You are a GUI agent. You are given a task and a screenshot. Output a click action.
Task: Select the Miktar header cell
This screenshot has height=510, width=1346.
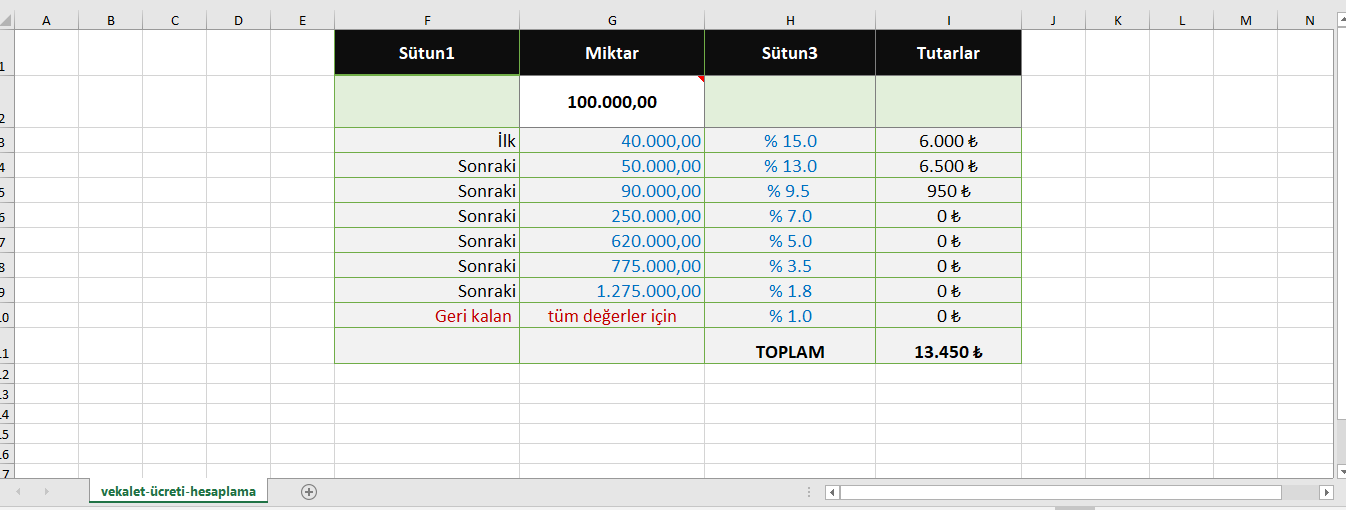point(611,53)
